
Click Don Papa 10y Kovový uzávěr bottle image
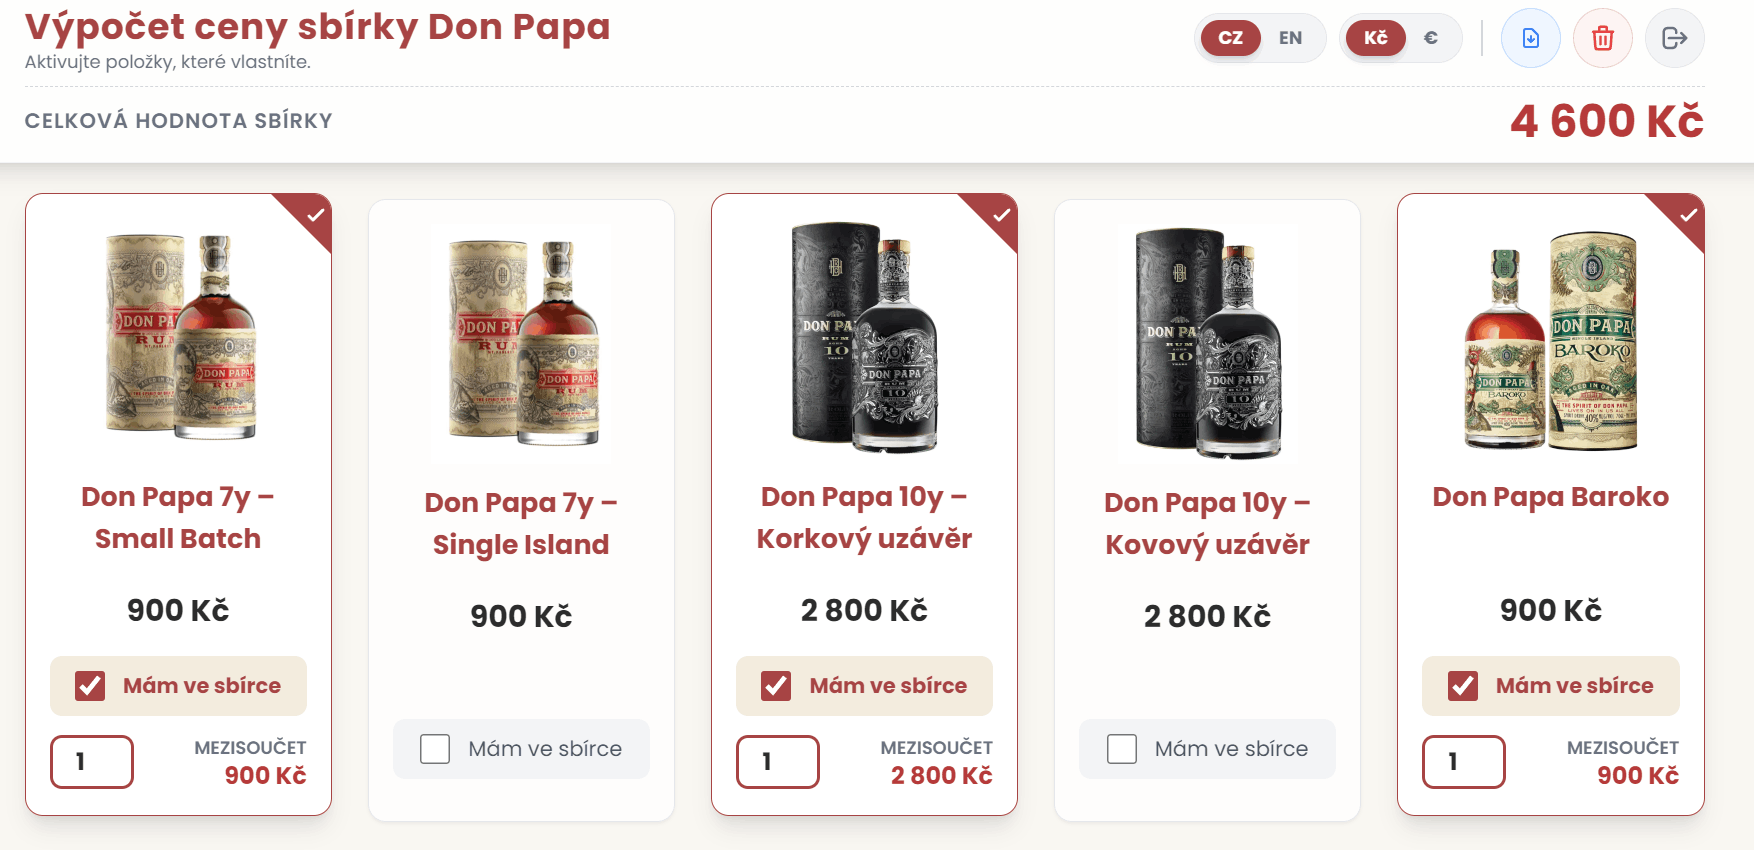pos(1207,342)
